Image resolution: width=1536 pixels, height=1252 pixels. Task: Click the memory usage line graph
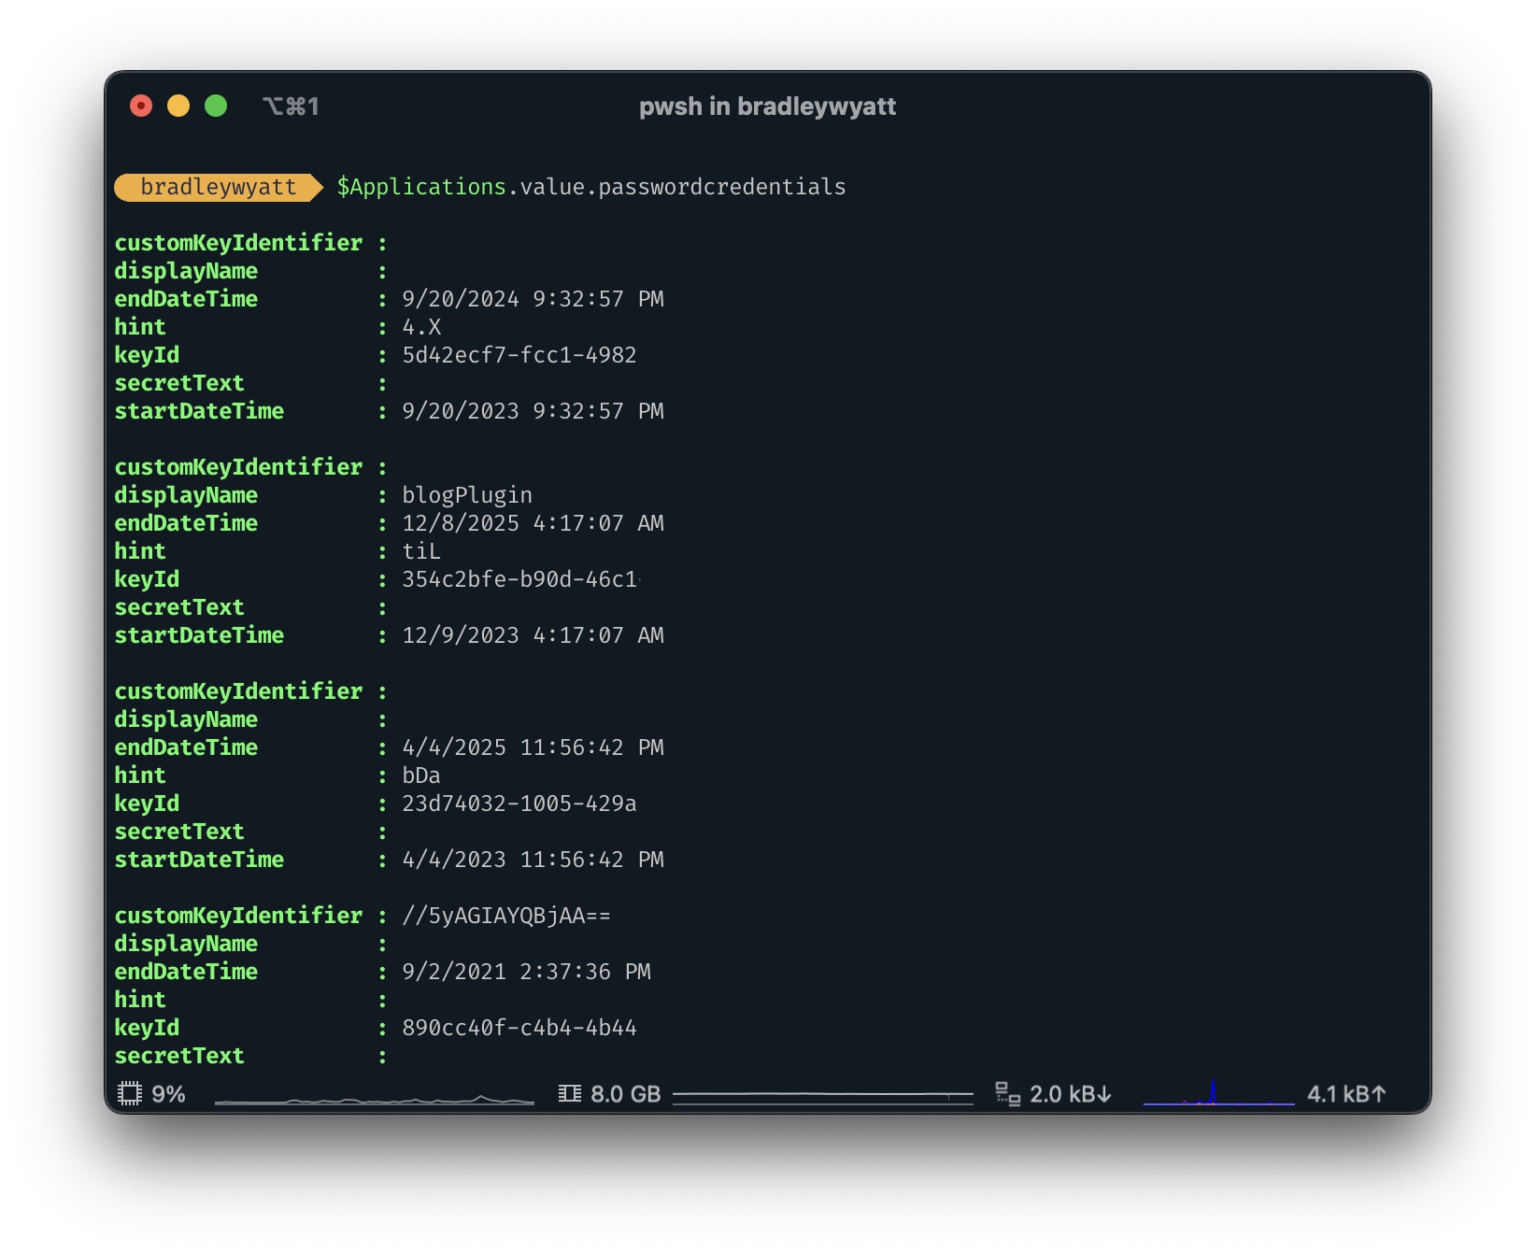(822, 1097)
